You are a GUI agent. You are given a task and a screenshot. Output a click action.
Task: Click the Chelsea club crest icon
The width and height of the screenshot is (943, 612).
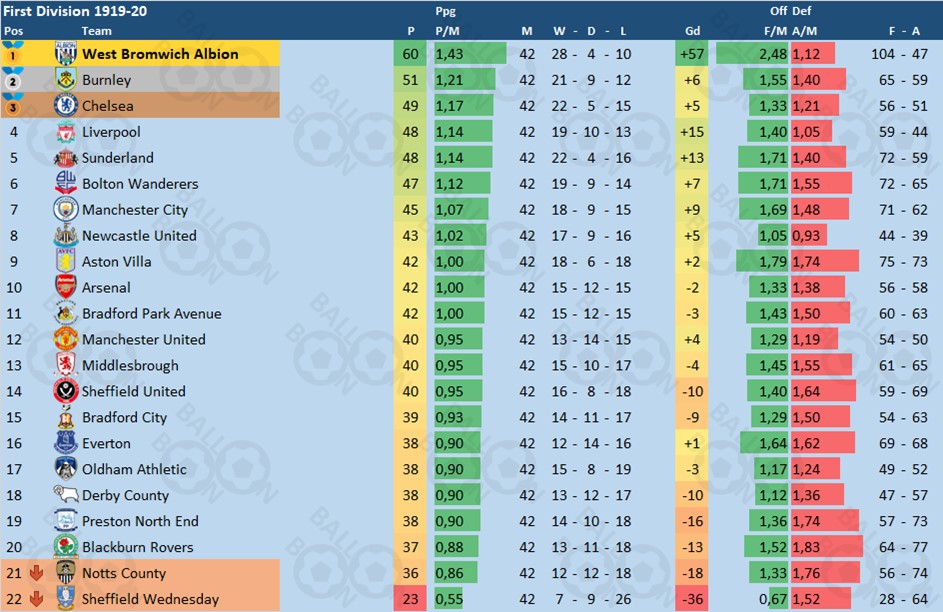[x=66, y=105]
